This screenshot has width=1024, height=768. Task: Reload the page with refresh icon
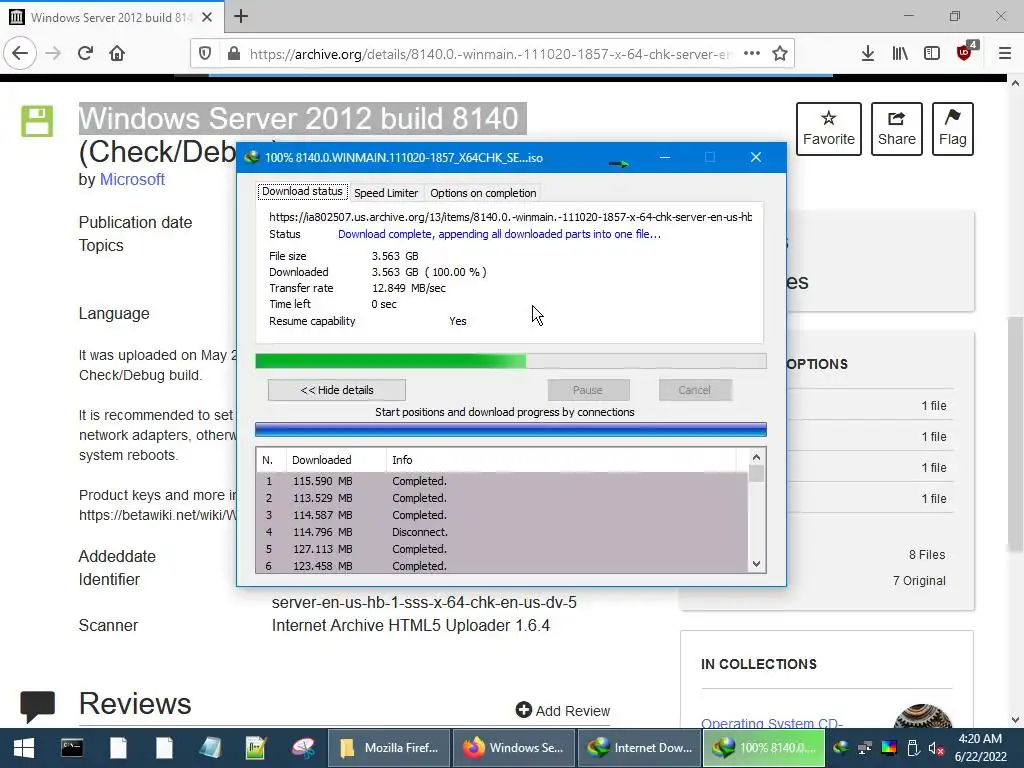click(85, 54)
